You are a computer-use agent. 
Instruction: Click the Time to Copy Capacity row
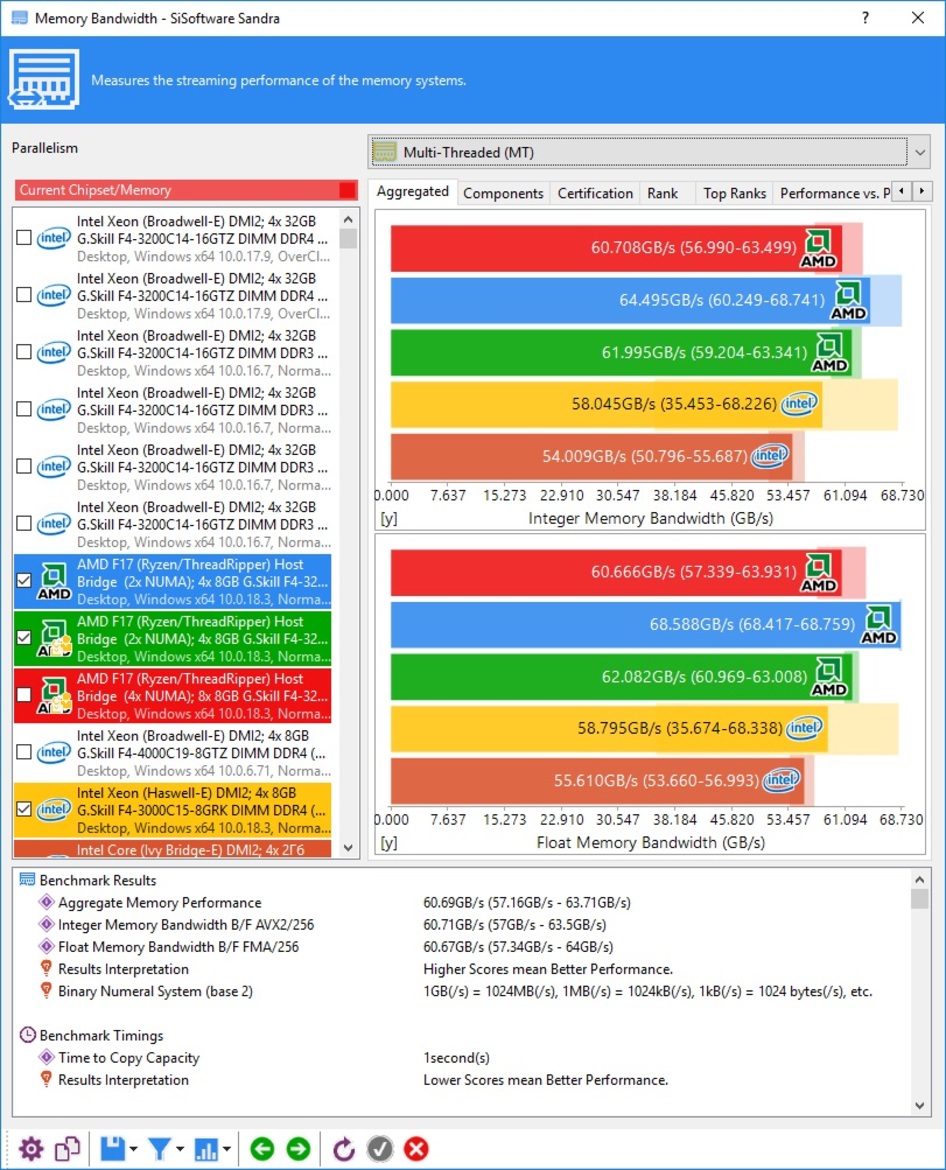point(461,1057)
